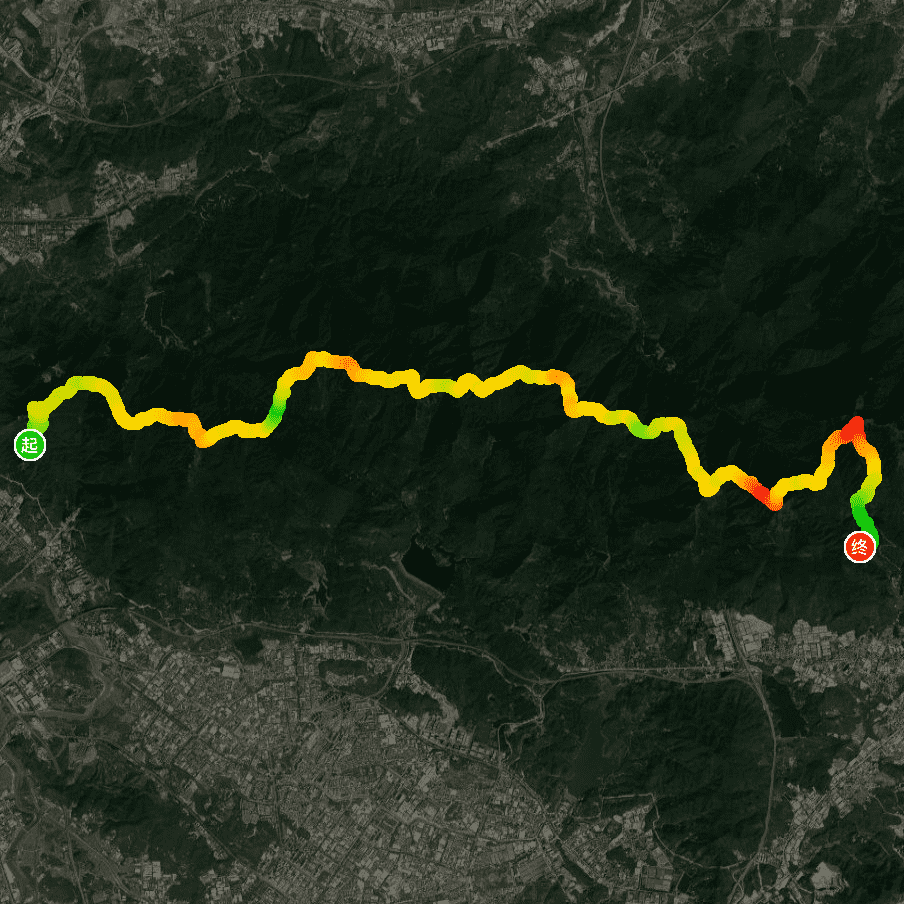This screenshot has height=904, width=904.
Task: Click the green 起 start marker
Action: (30, 445)
